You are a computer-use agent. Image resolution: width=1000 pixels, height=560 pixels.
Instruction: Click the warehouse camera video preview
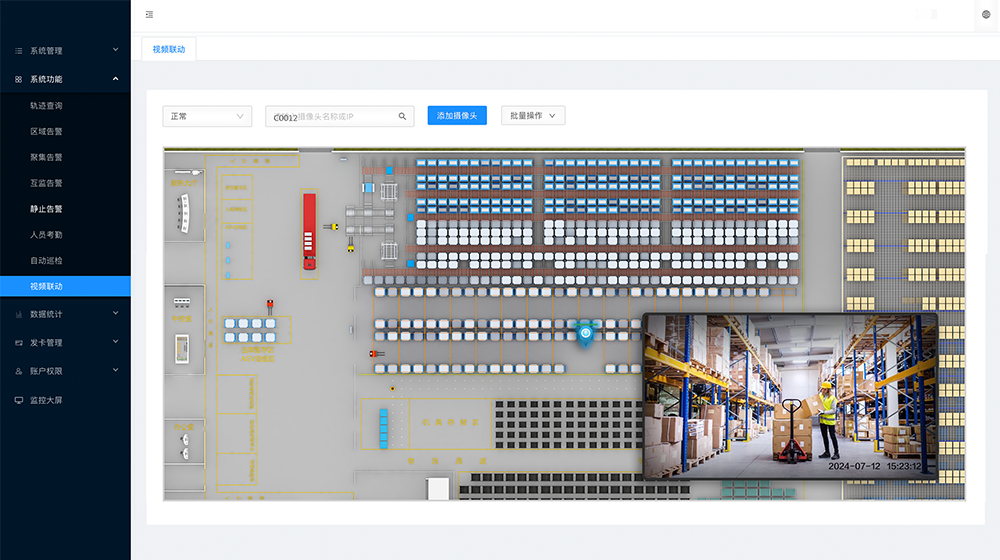coord(790,396)
